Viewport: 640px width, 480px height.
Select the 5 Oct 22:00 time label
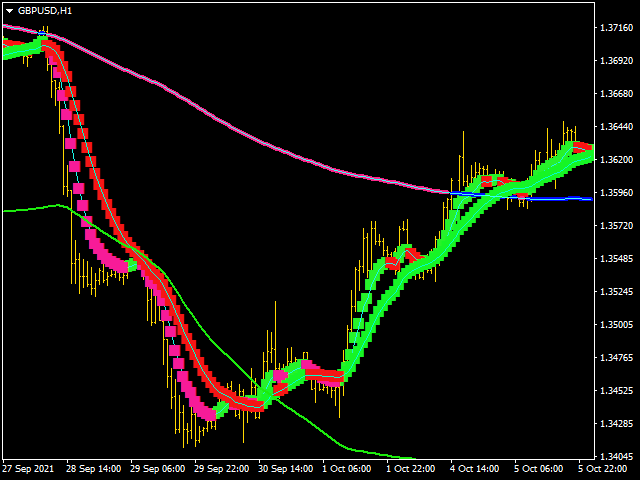point(602,469)
